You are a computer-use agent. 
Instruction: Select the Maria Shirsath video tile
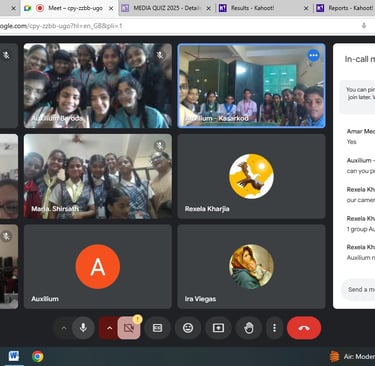pos(98,176)
